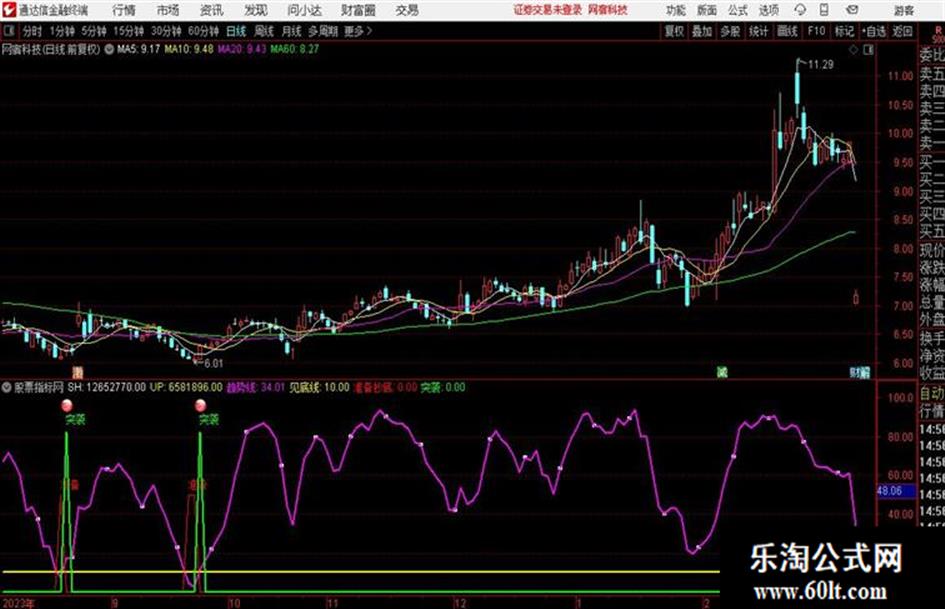Open the 版面 menu
Image resolution: width=945 pixels, height=609 pixels.
706,10
